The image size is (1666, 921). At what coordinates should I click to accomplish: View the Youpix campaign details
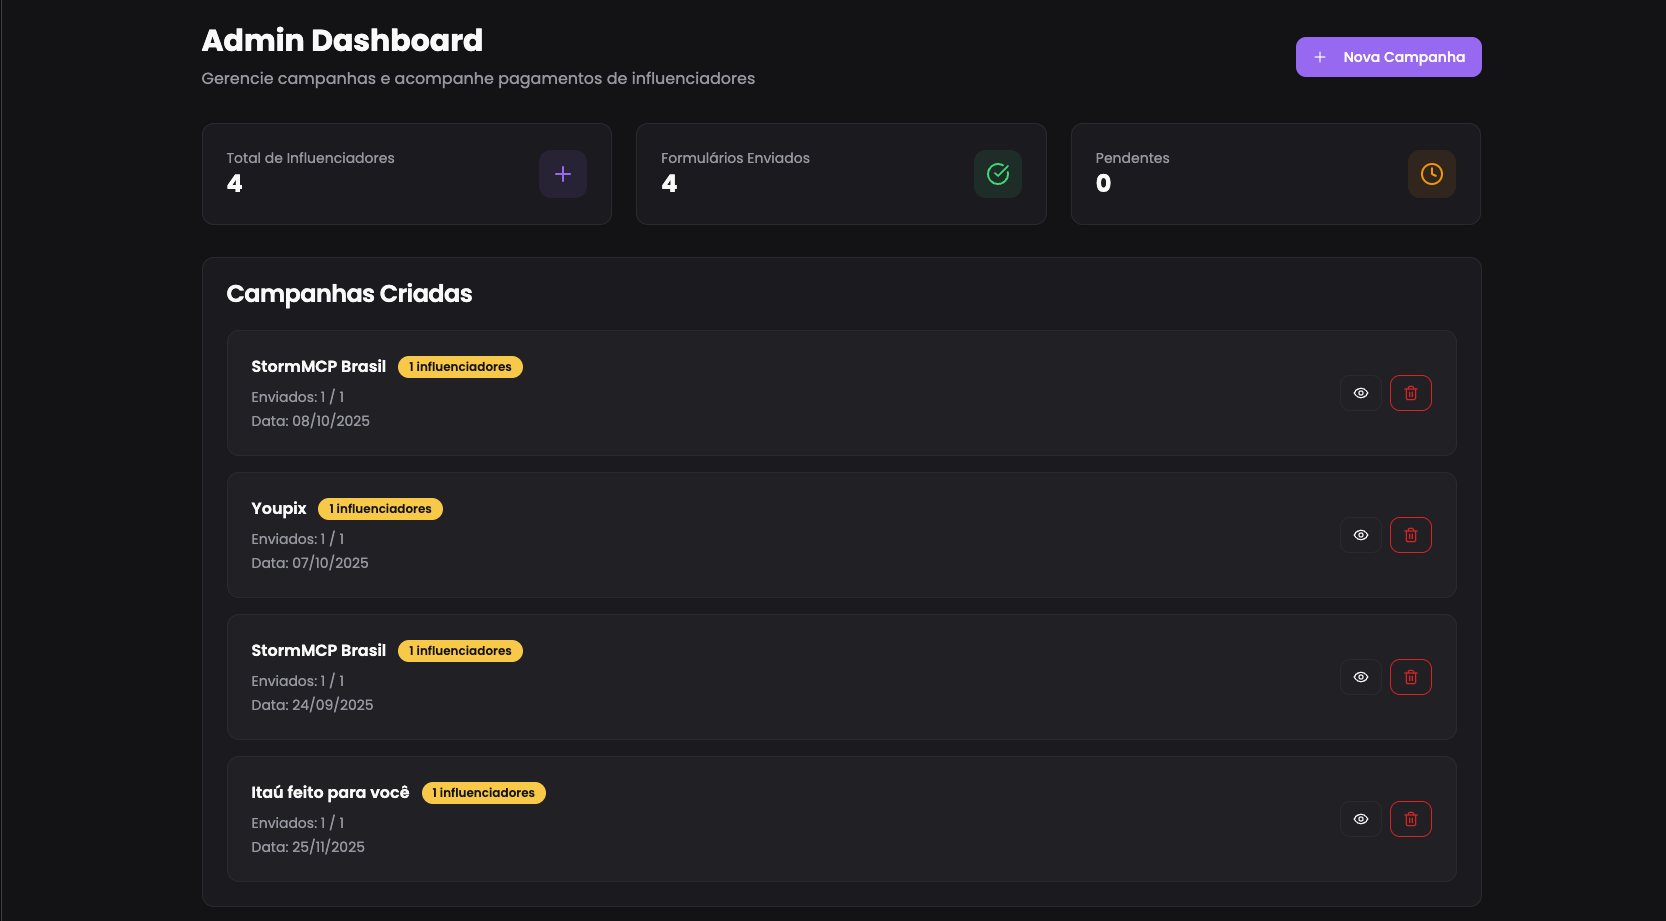click(x=1361, y=535)
